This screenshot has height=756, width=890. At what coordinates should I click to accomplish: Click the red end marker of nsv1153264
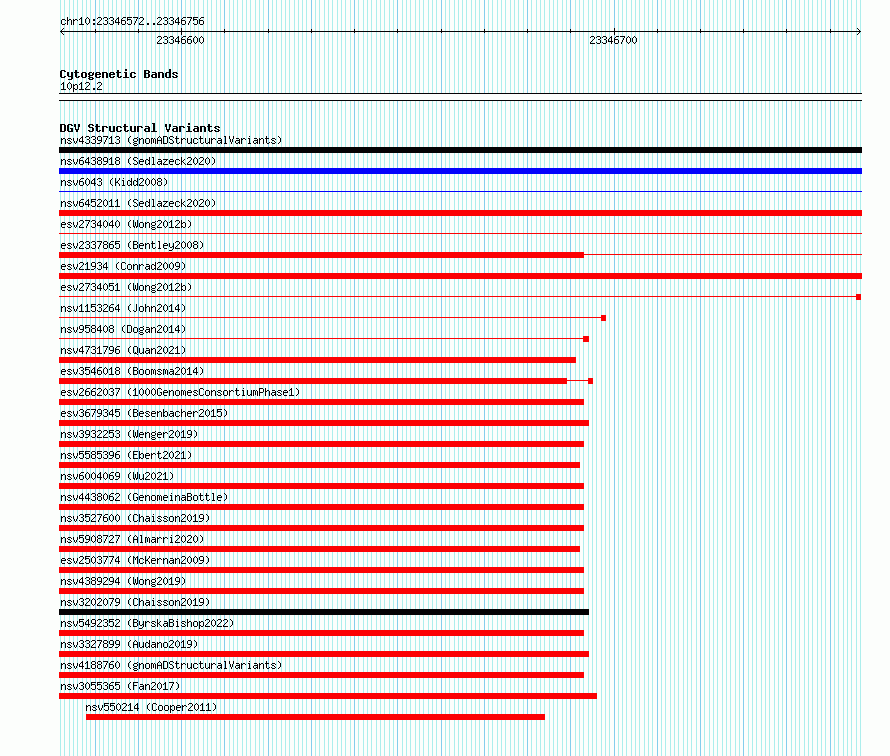603,318
